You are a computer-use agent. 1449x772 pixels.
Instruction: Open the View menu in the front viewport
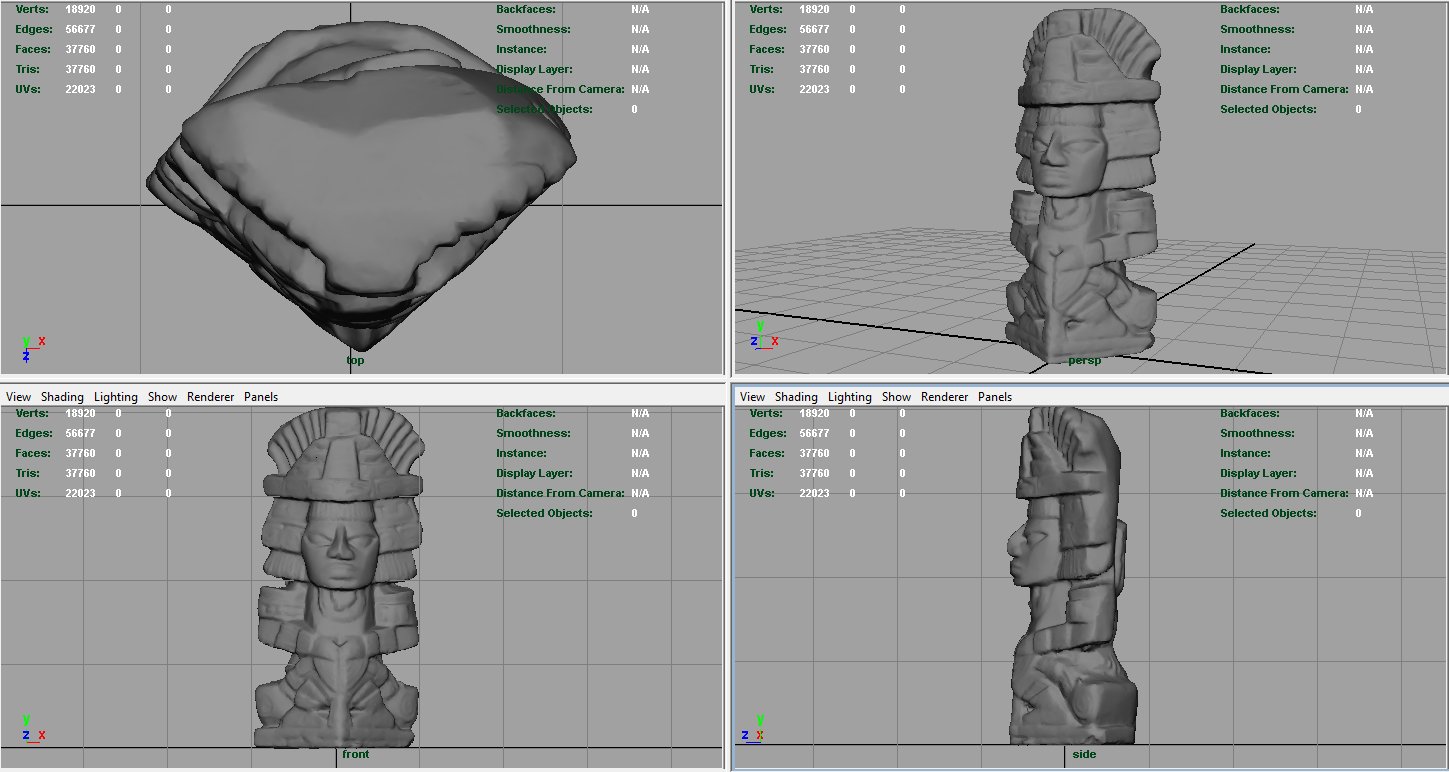[x=18, y=397]
